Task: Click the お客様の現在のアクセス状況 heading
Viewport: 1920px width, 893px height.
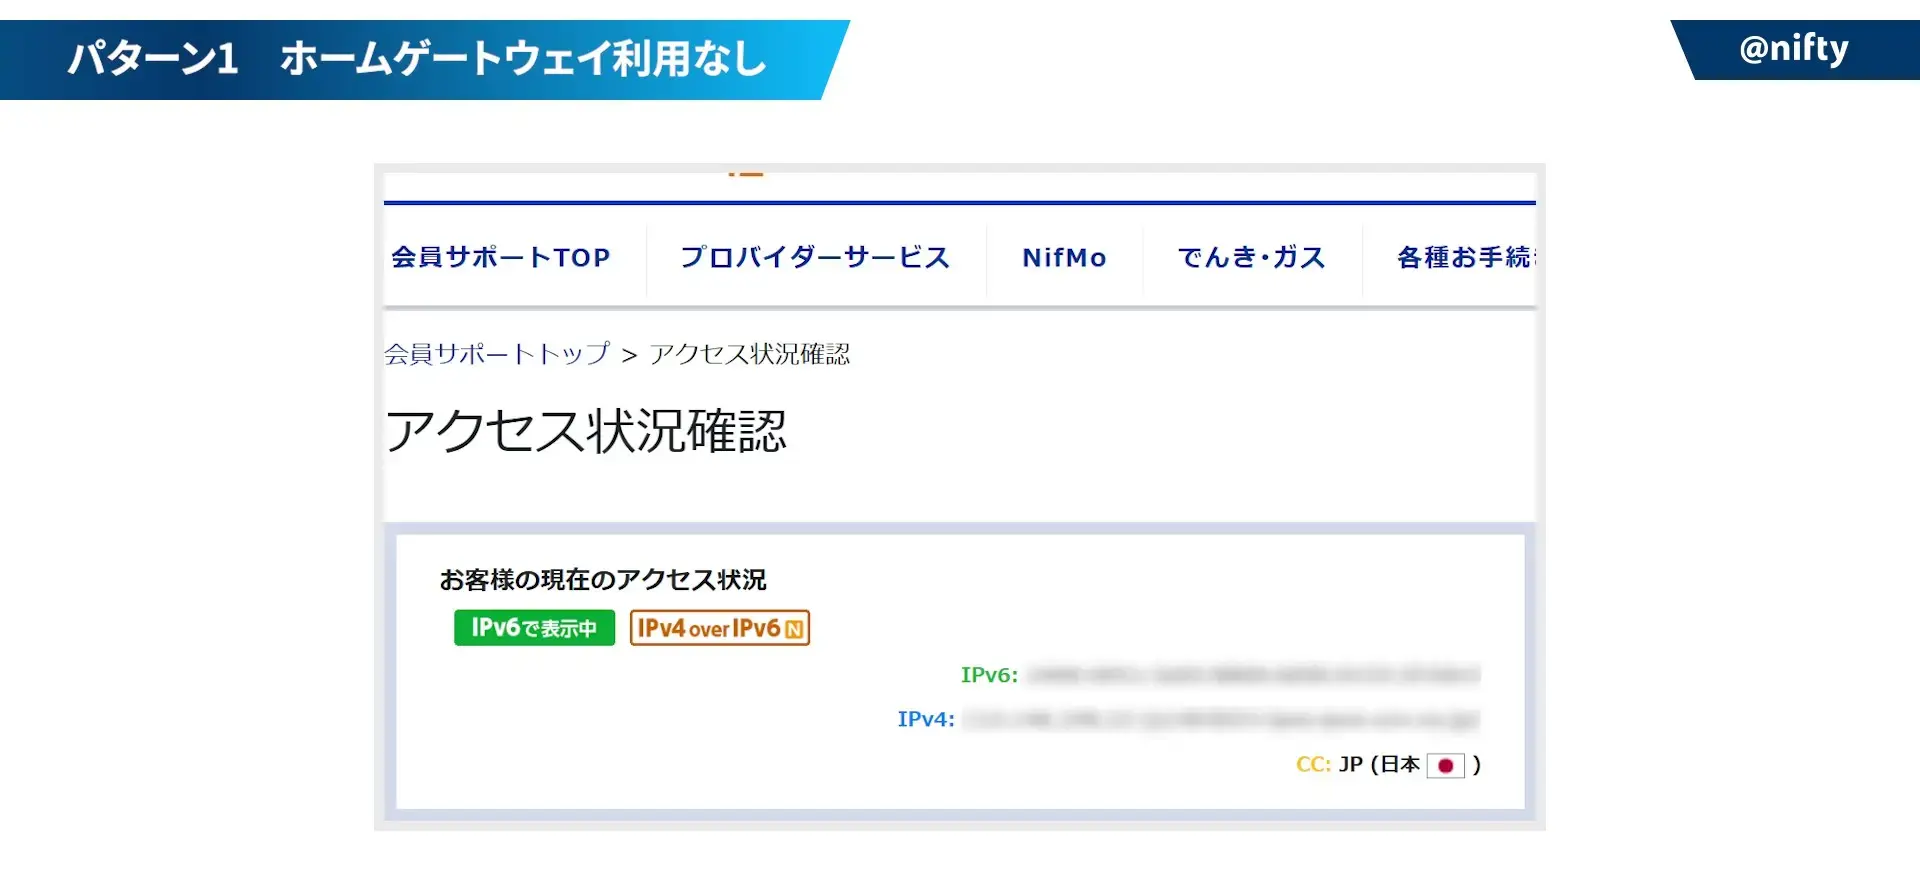Action: click(603, 580)
